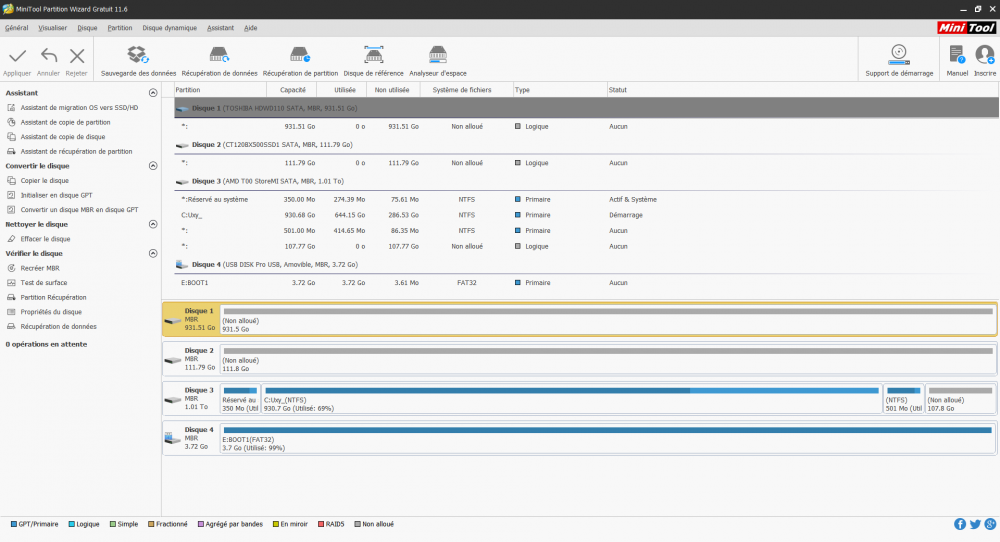Viewport: 1000px width, 542px height.
Task: Sort by Non utilisée column header
Action: coord(393,90)
